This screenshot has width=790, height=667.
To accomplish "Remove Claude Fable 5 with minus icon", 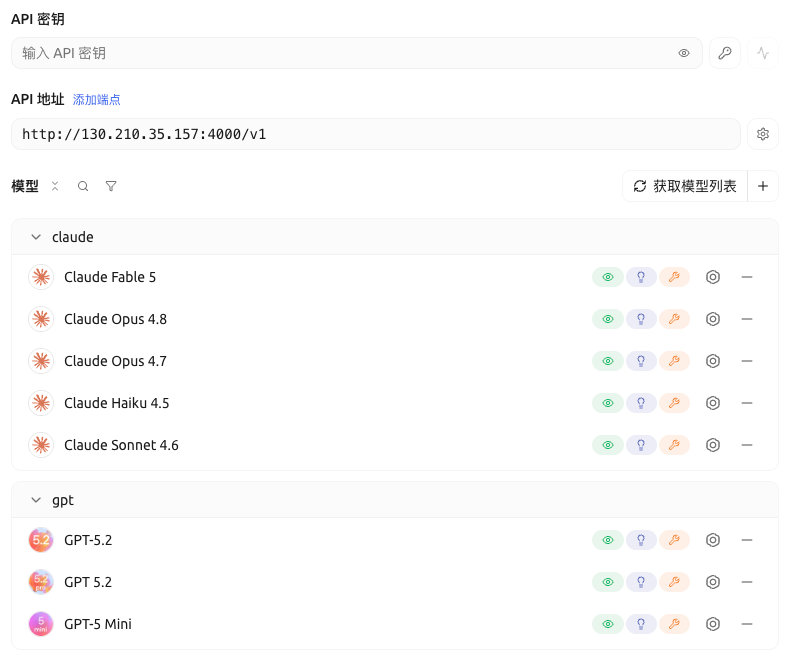I will pyautogui.click(x=747, y=277).
